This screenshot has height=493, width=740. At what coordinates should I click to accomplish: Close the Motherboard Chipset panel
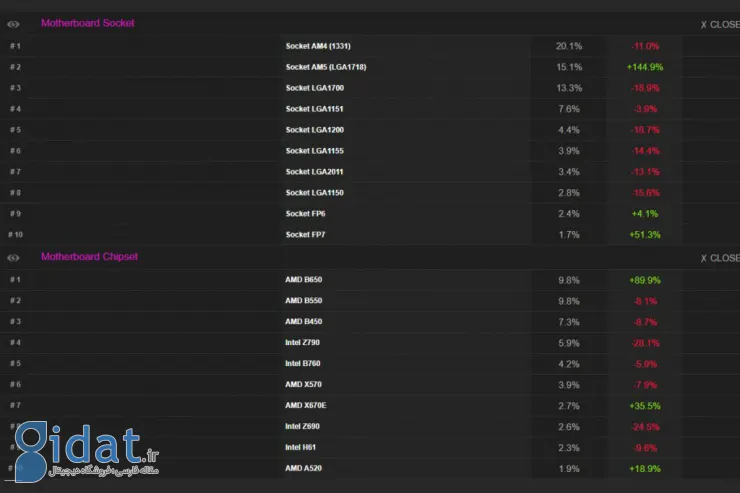719,258
